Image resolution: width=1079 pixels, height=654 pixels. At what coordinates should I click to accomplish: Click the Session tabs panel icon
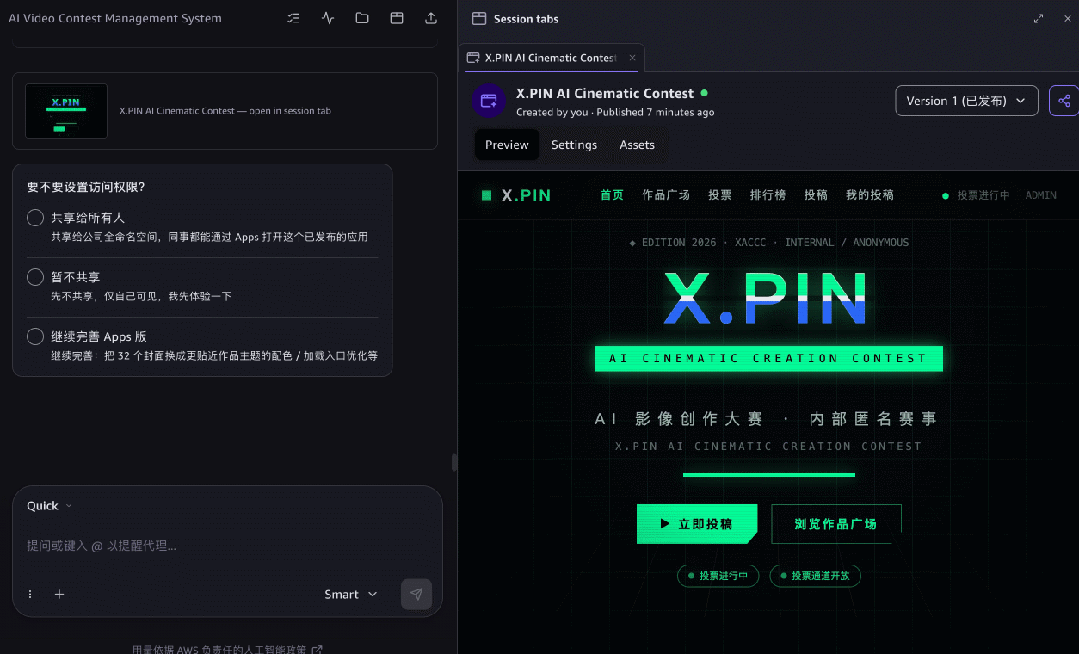[479, 19]
